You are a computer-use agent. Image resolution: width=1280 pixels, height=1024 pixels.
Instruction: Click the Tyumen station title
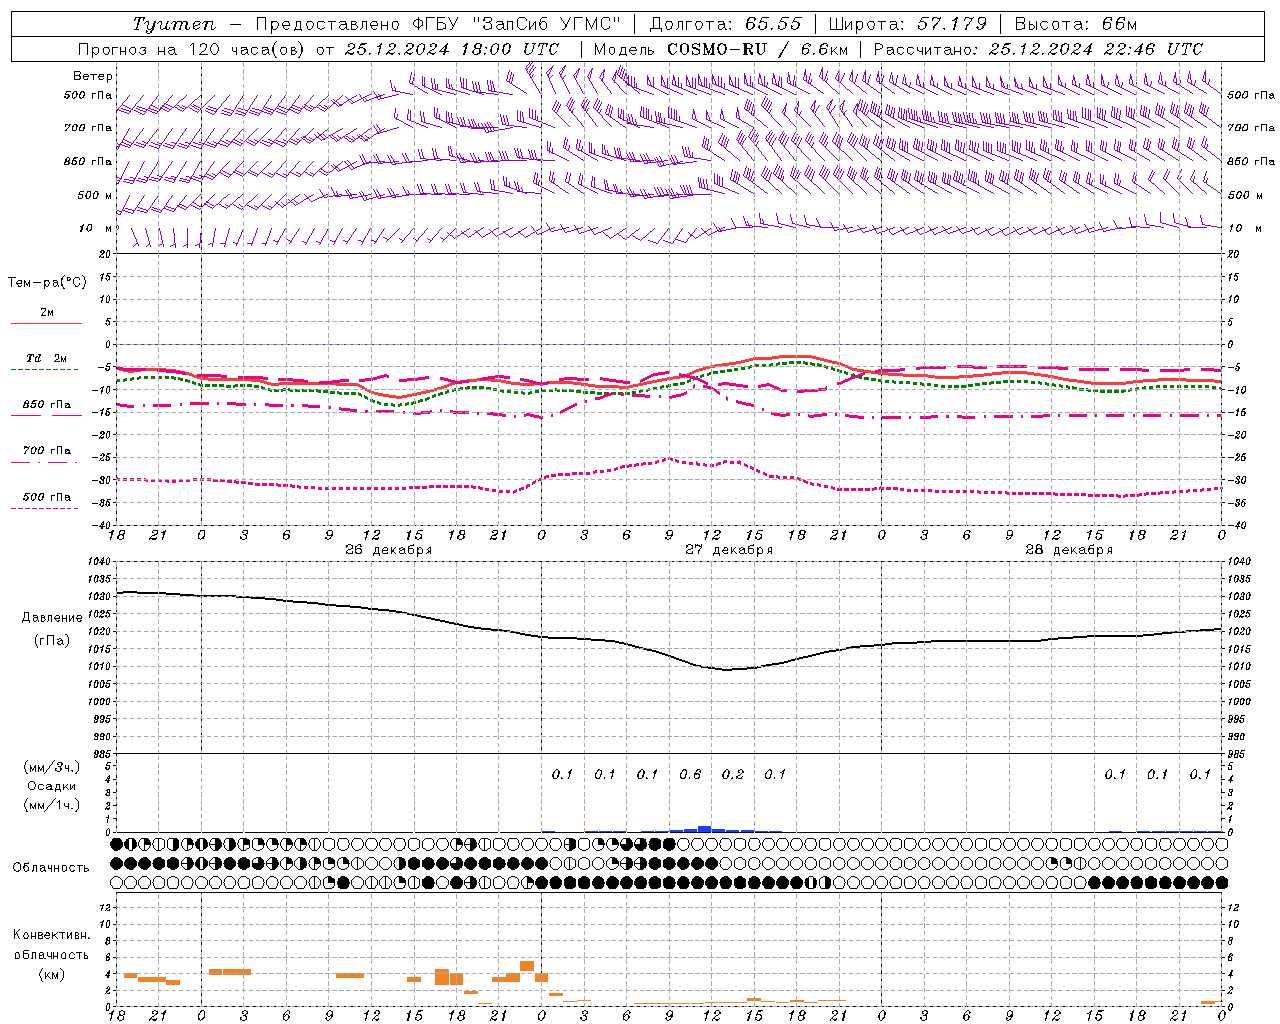tap(173, 24)
